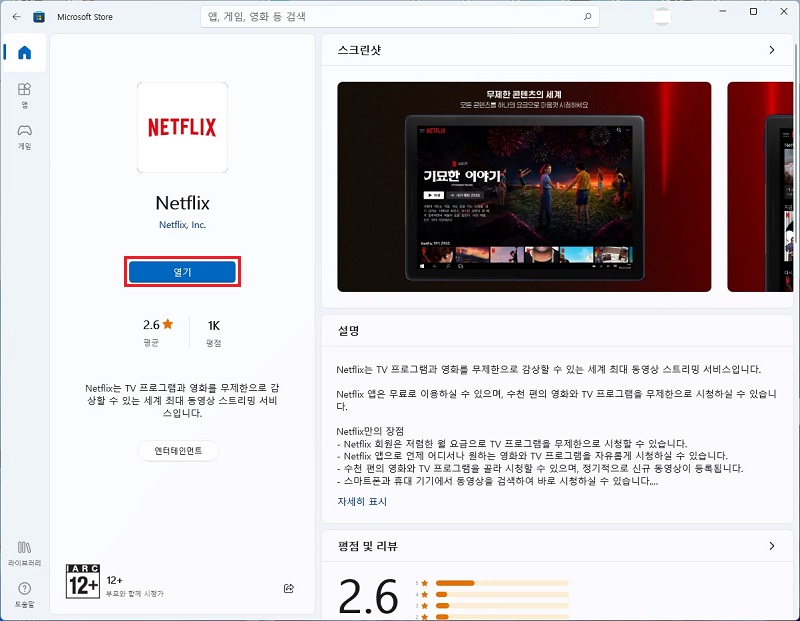This screenshot has width=800, height=621.
Task: Go back with the back arrow
Action: tap(16, 17)
